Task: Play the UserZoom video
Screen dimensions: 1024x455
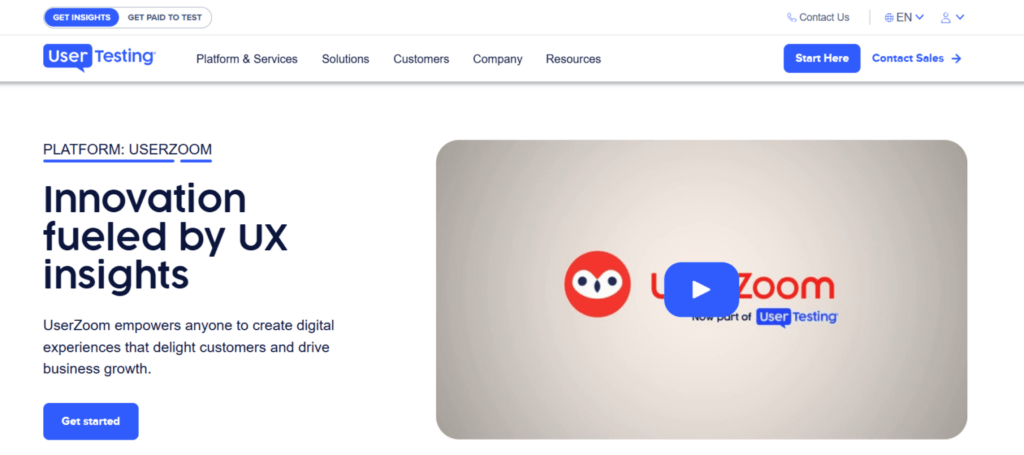Action: click(701, 289)
